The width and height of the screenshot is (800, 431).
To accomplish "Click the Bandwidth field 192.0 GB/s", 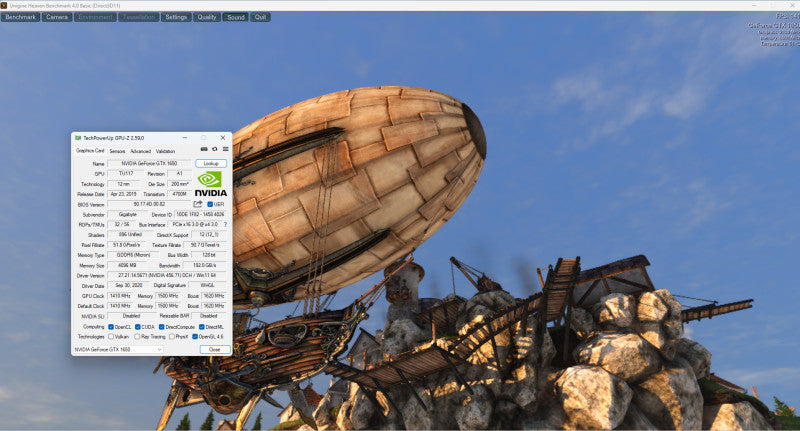I will point(204,265).
